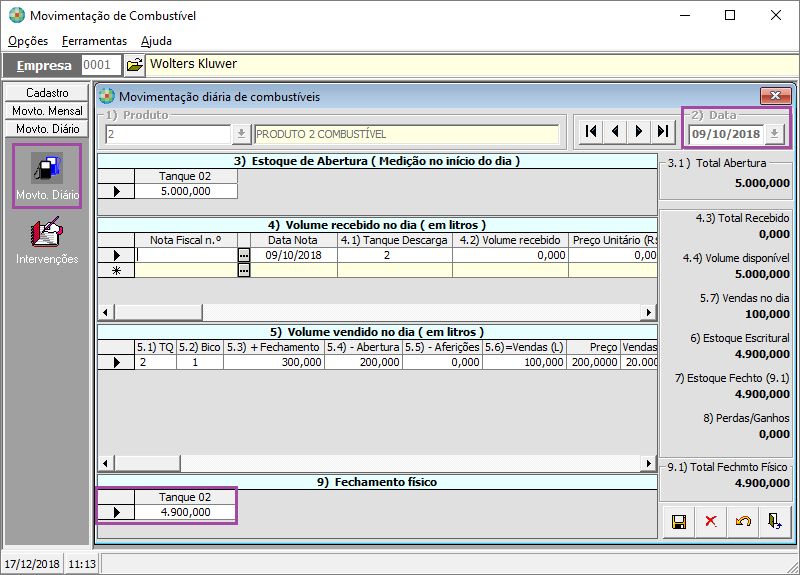Click the Aferições cell 0,000

[442, 362]
